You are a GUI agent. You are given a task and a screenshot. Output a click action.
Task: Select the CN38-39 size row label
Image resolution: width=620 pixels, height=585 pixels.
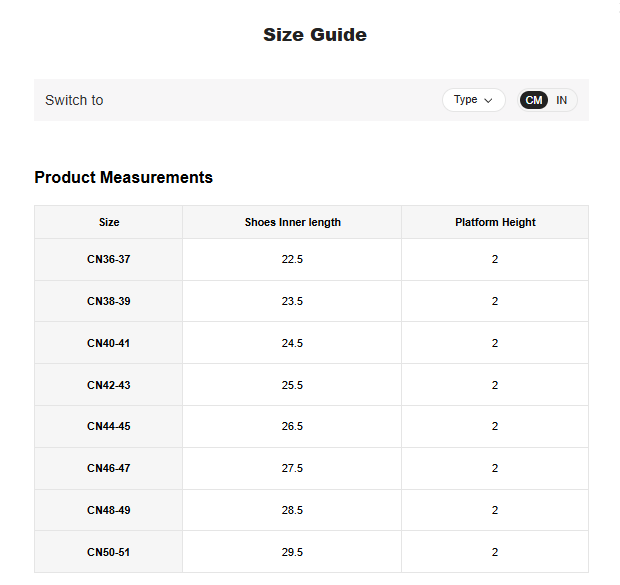(x=109, y=301)
